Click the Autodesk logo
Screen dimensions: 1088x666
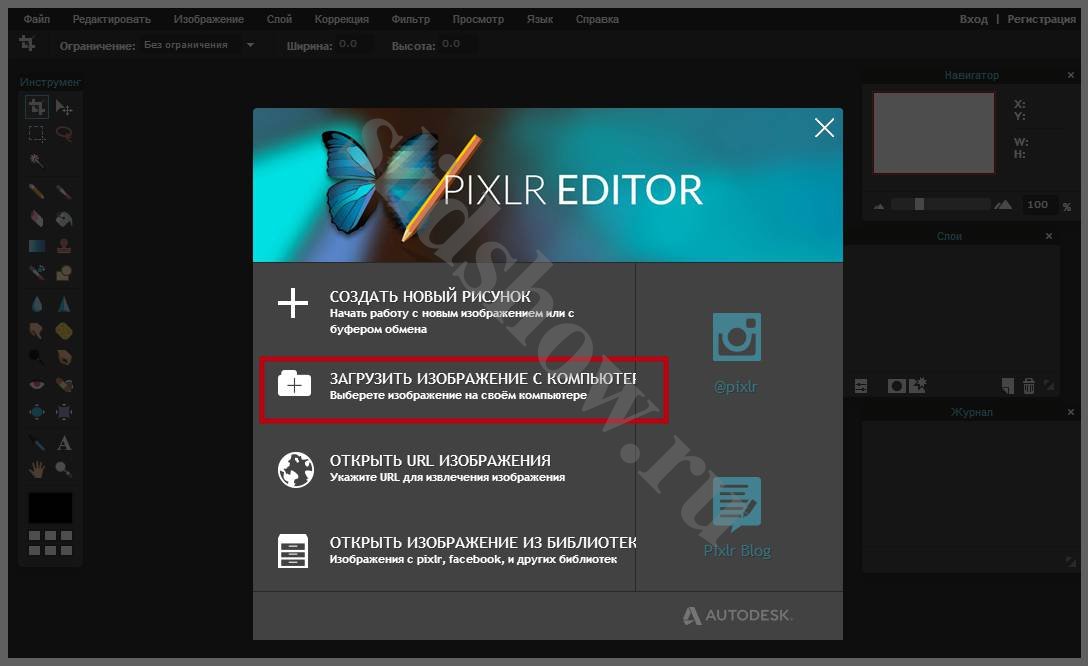pos(737,615)
